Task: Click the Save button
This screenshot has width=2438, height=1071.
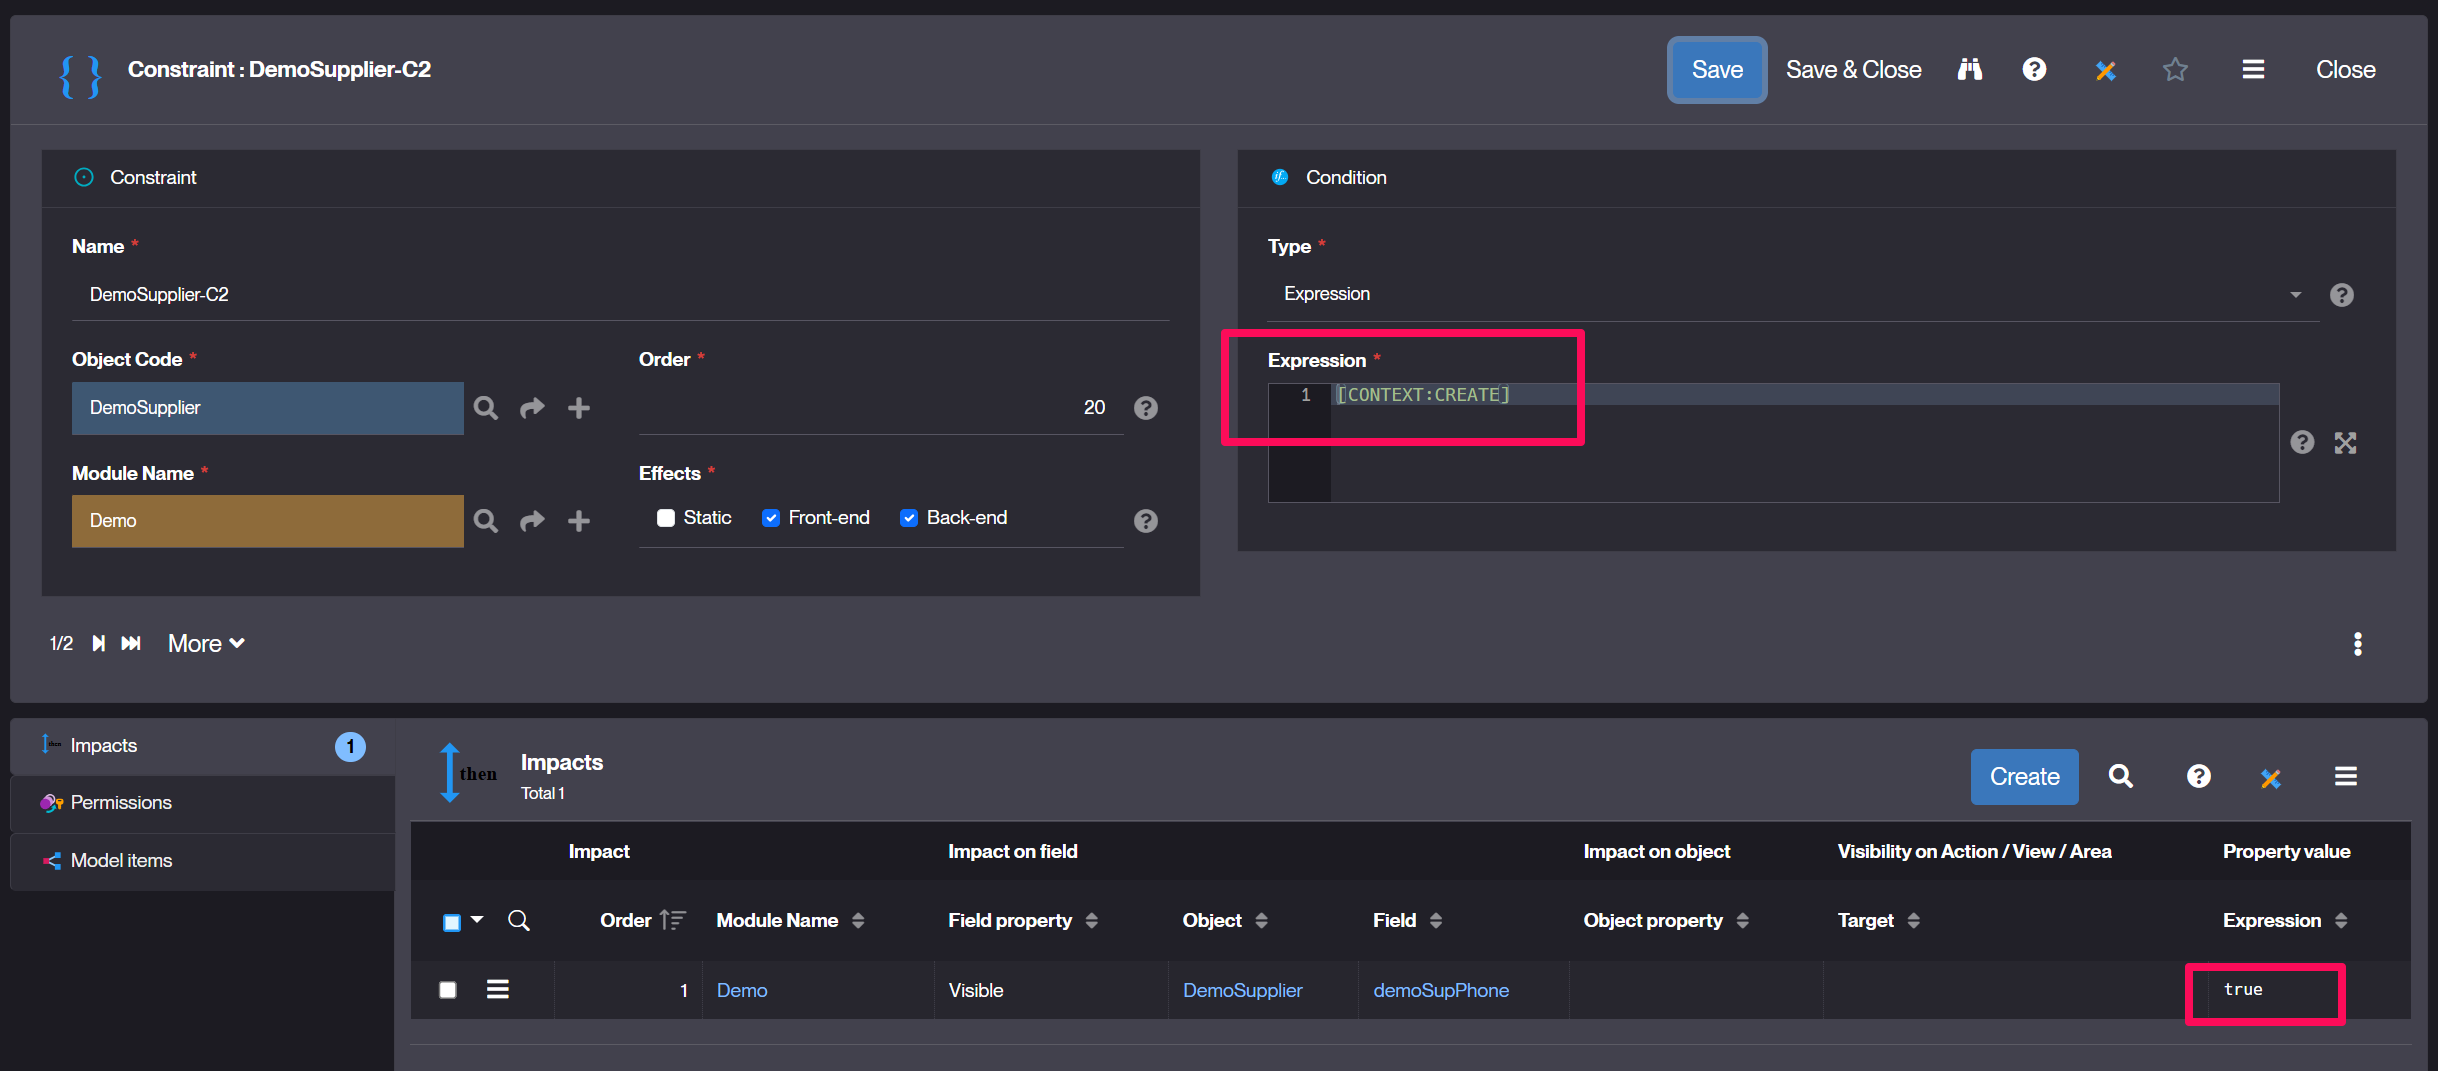Action: point(1716,69)
